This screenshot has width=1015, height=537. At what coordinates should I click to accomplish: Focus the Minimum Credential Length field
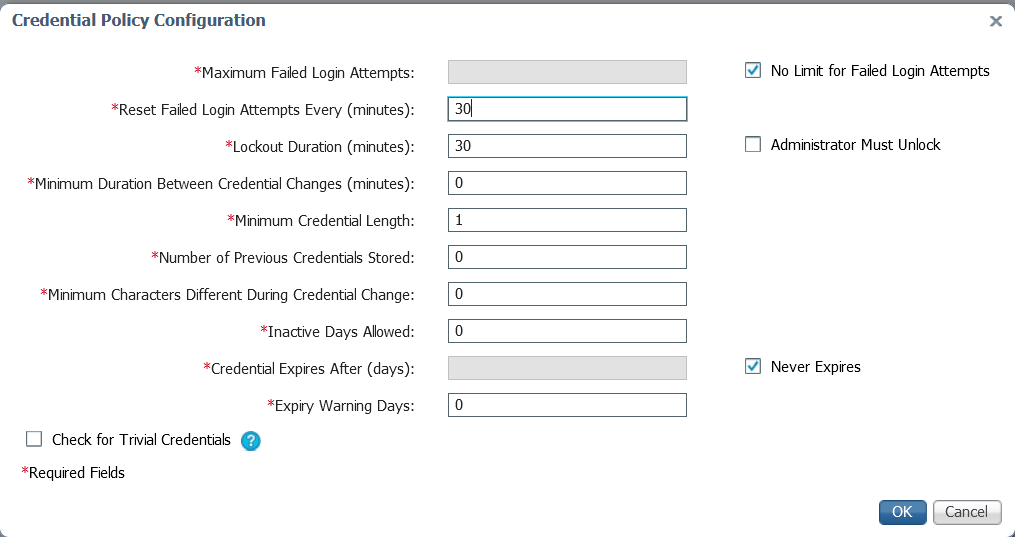567,220
